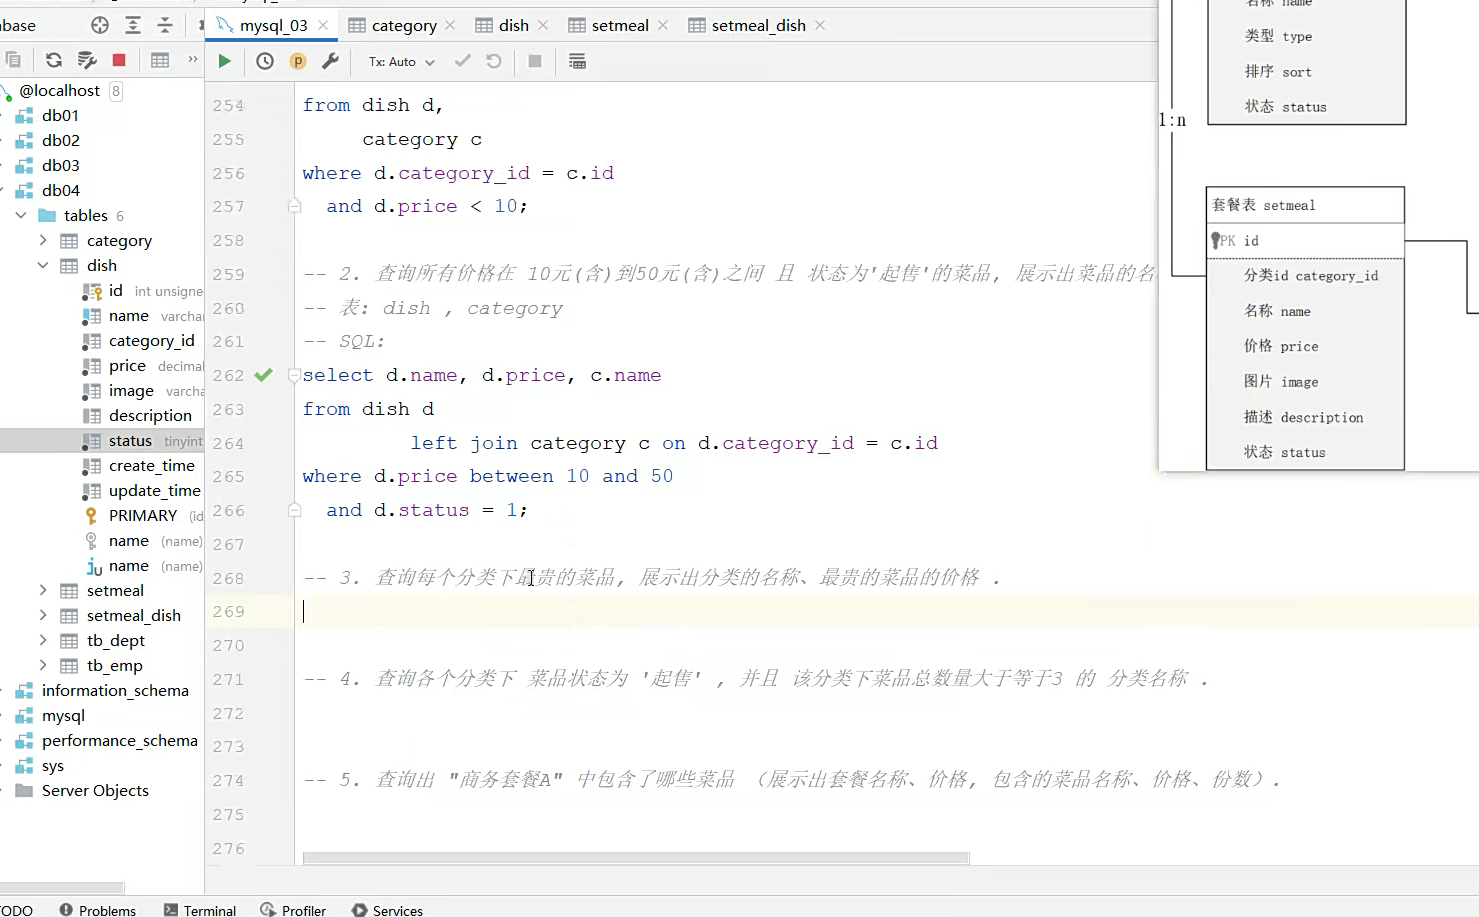The height and width of the screenshot is (917, 1479).
Task: Expand the category table node
Action: point(43,240)
